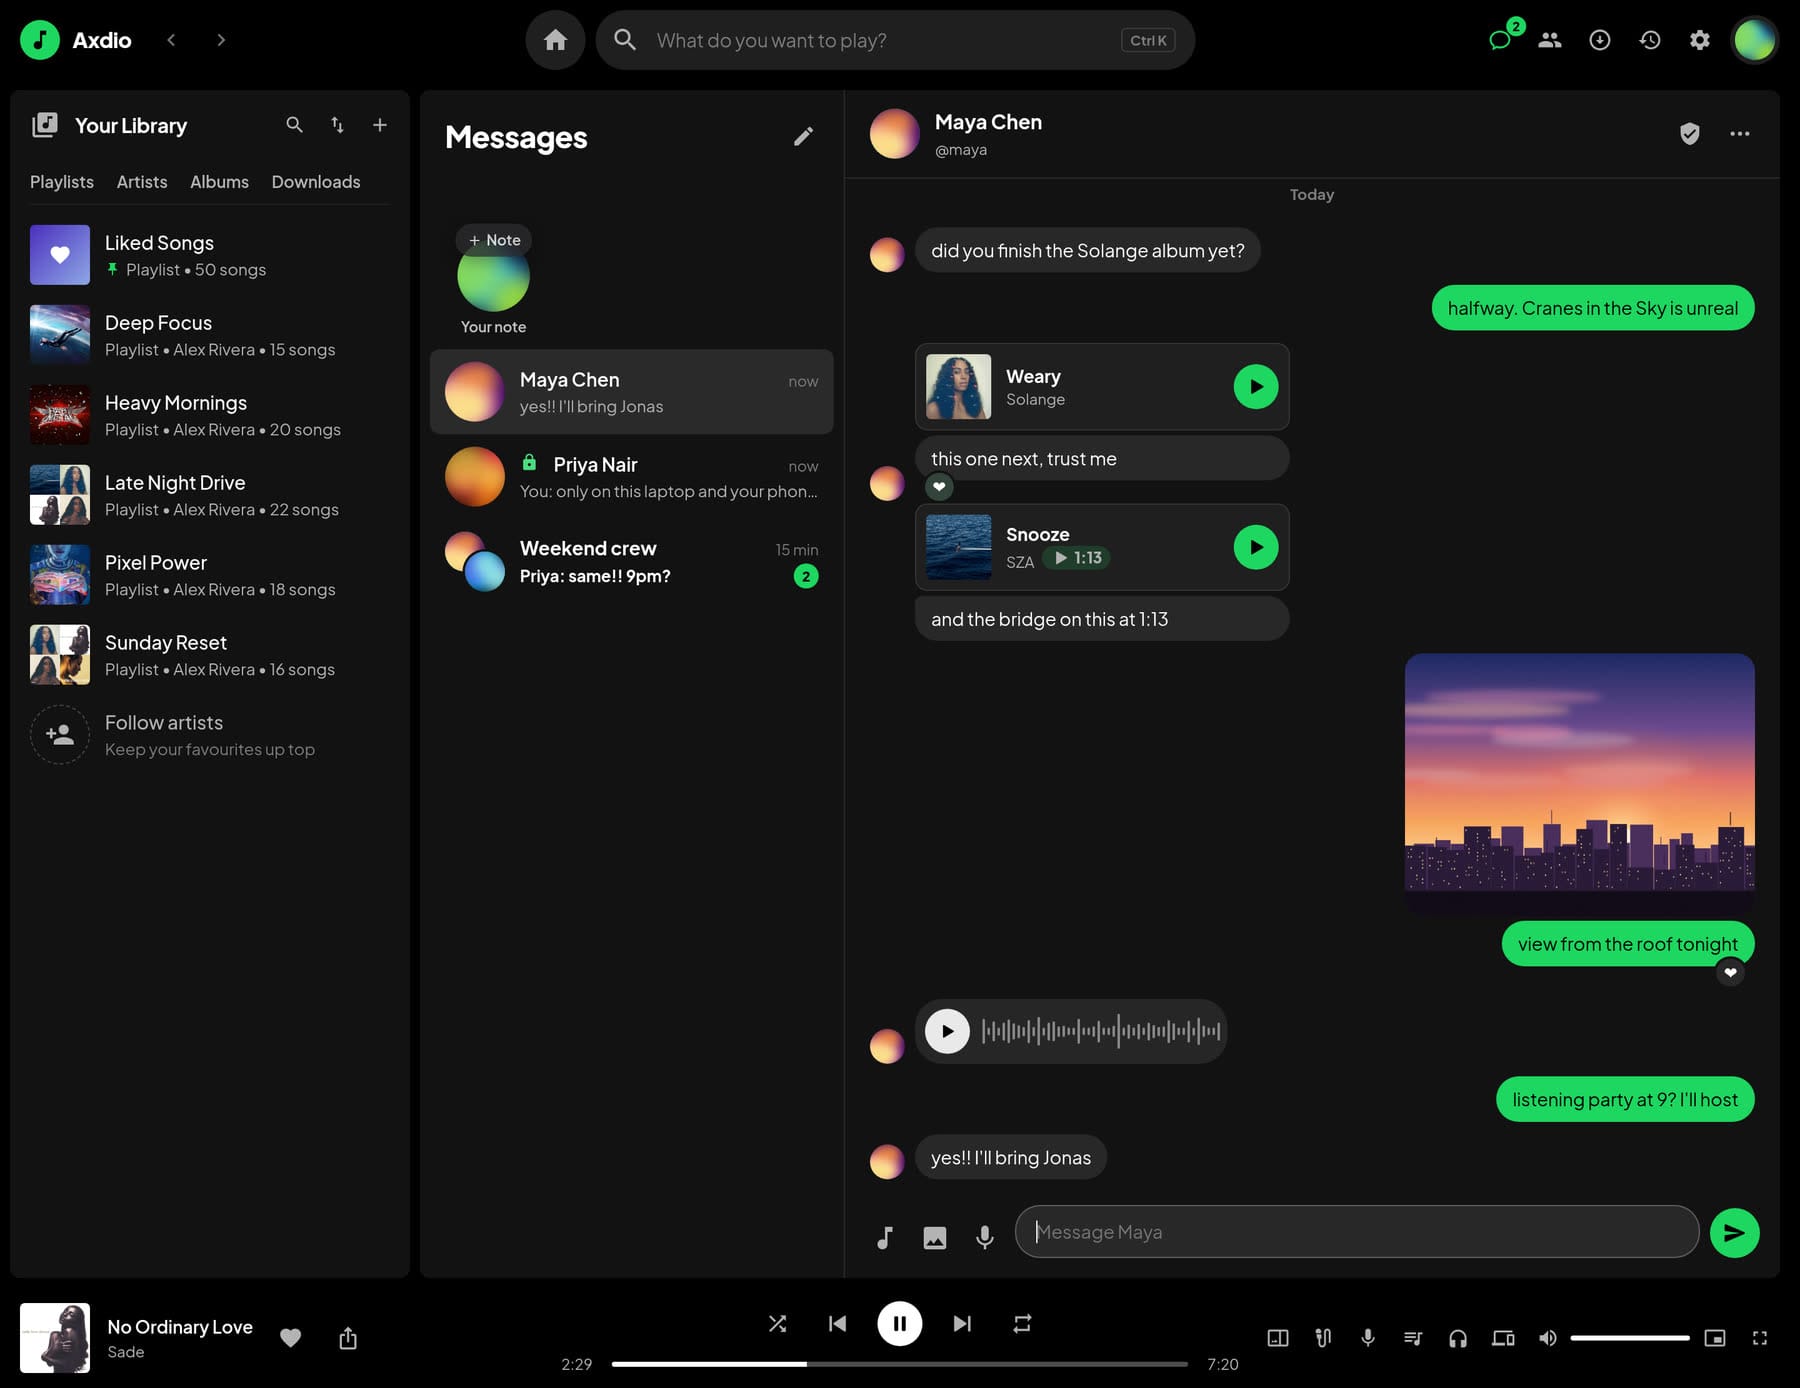1800x1388 pixels.
Task: Mute volume with speaker icon
Action: [1548, 1338]
